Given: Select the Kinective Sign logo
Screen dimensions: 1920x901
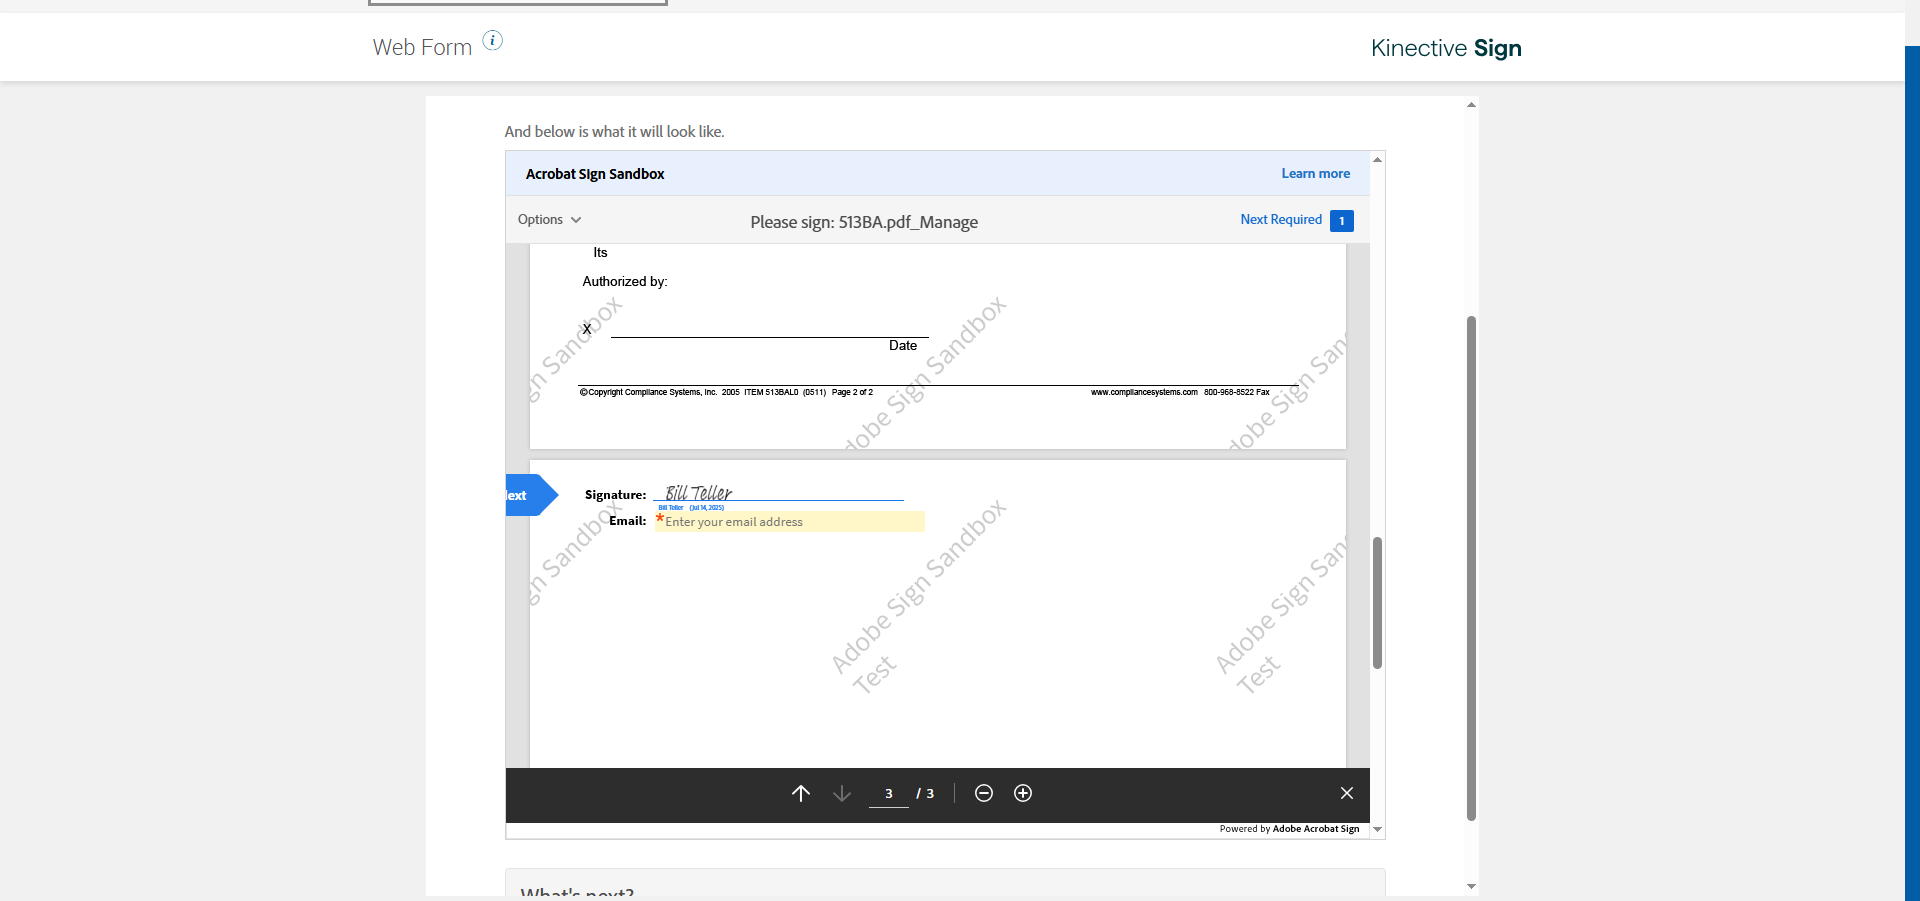Looking at the screenshot, I should pos(1446,48).
